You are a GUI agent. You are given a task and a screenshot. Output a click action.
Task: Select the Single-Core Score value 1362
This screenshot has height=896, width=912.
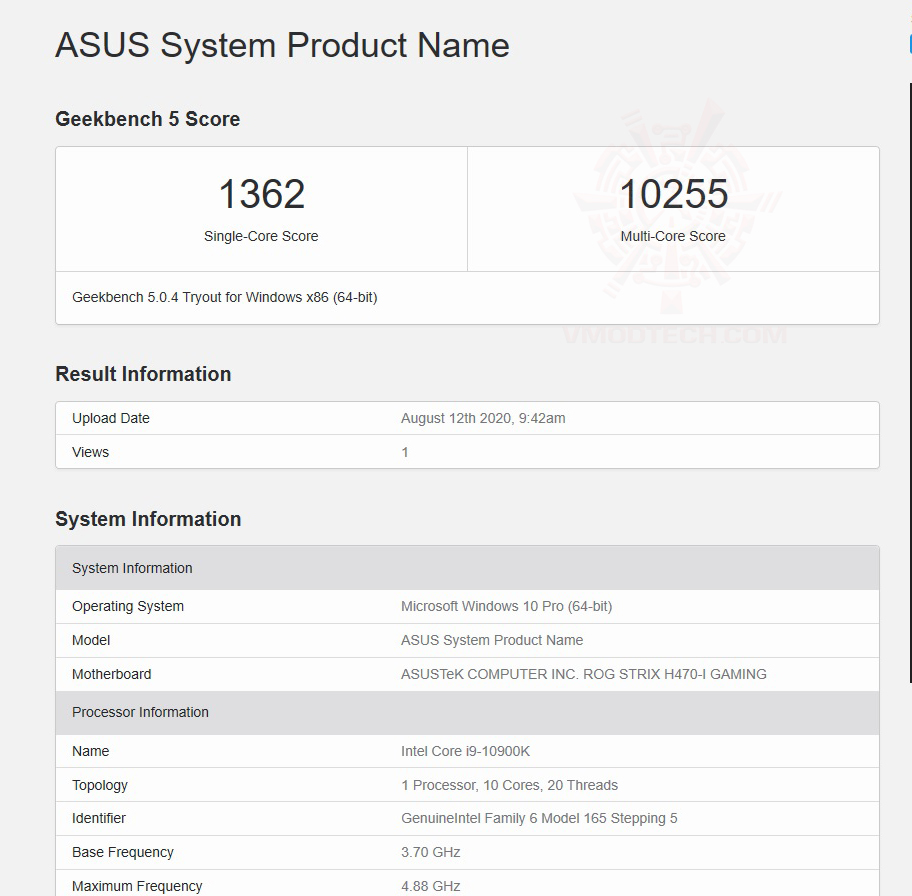(x=261, y=194)
